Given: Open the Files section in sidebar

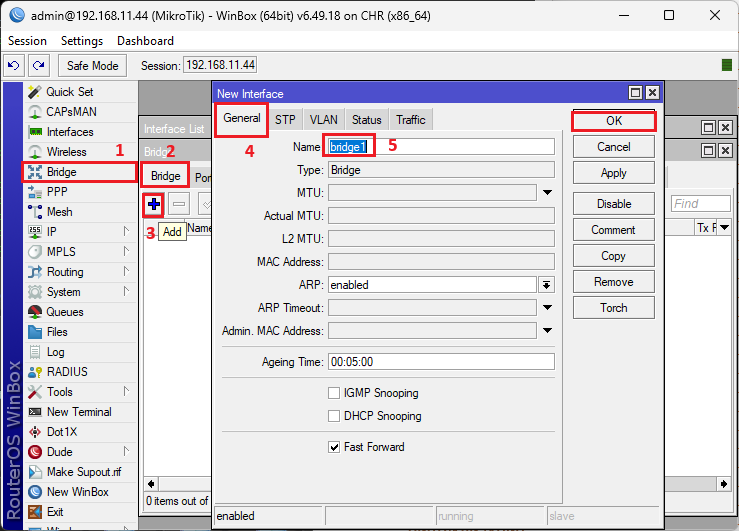Looking at the screenshot, I should [57, 332].
